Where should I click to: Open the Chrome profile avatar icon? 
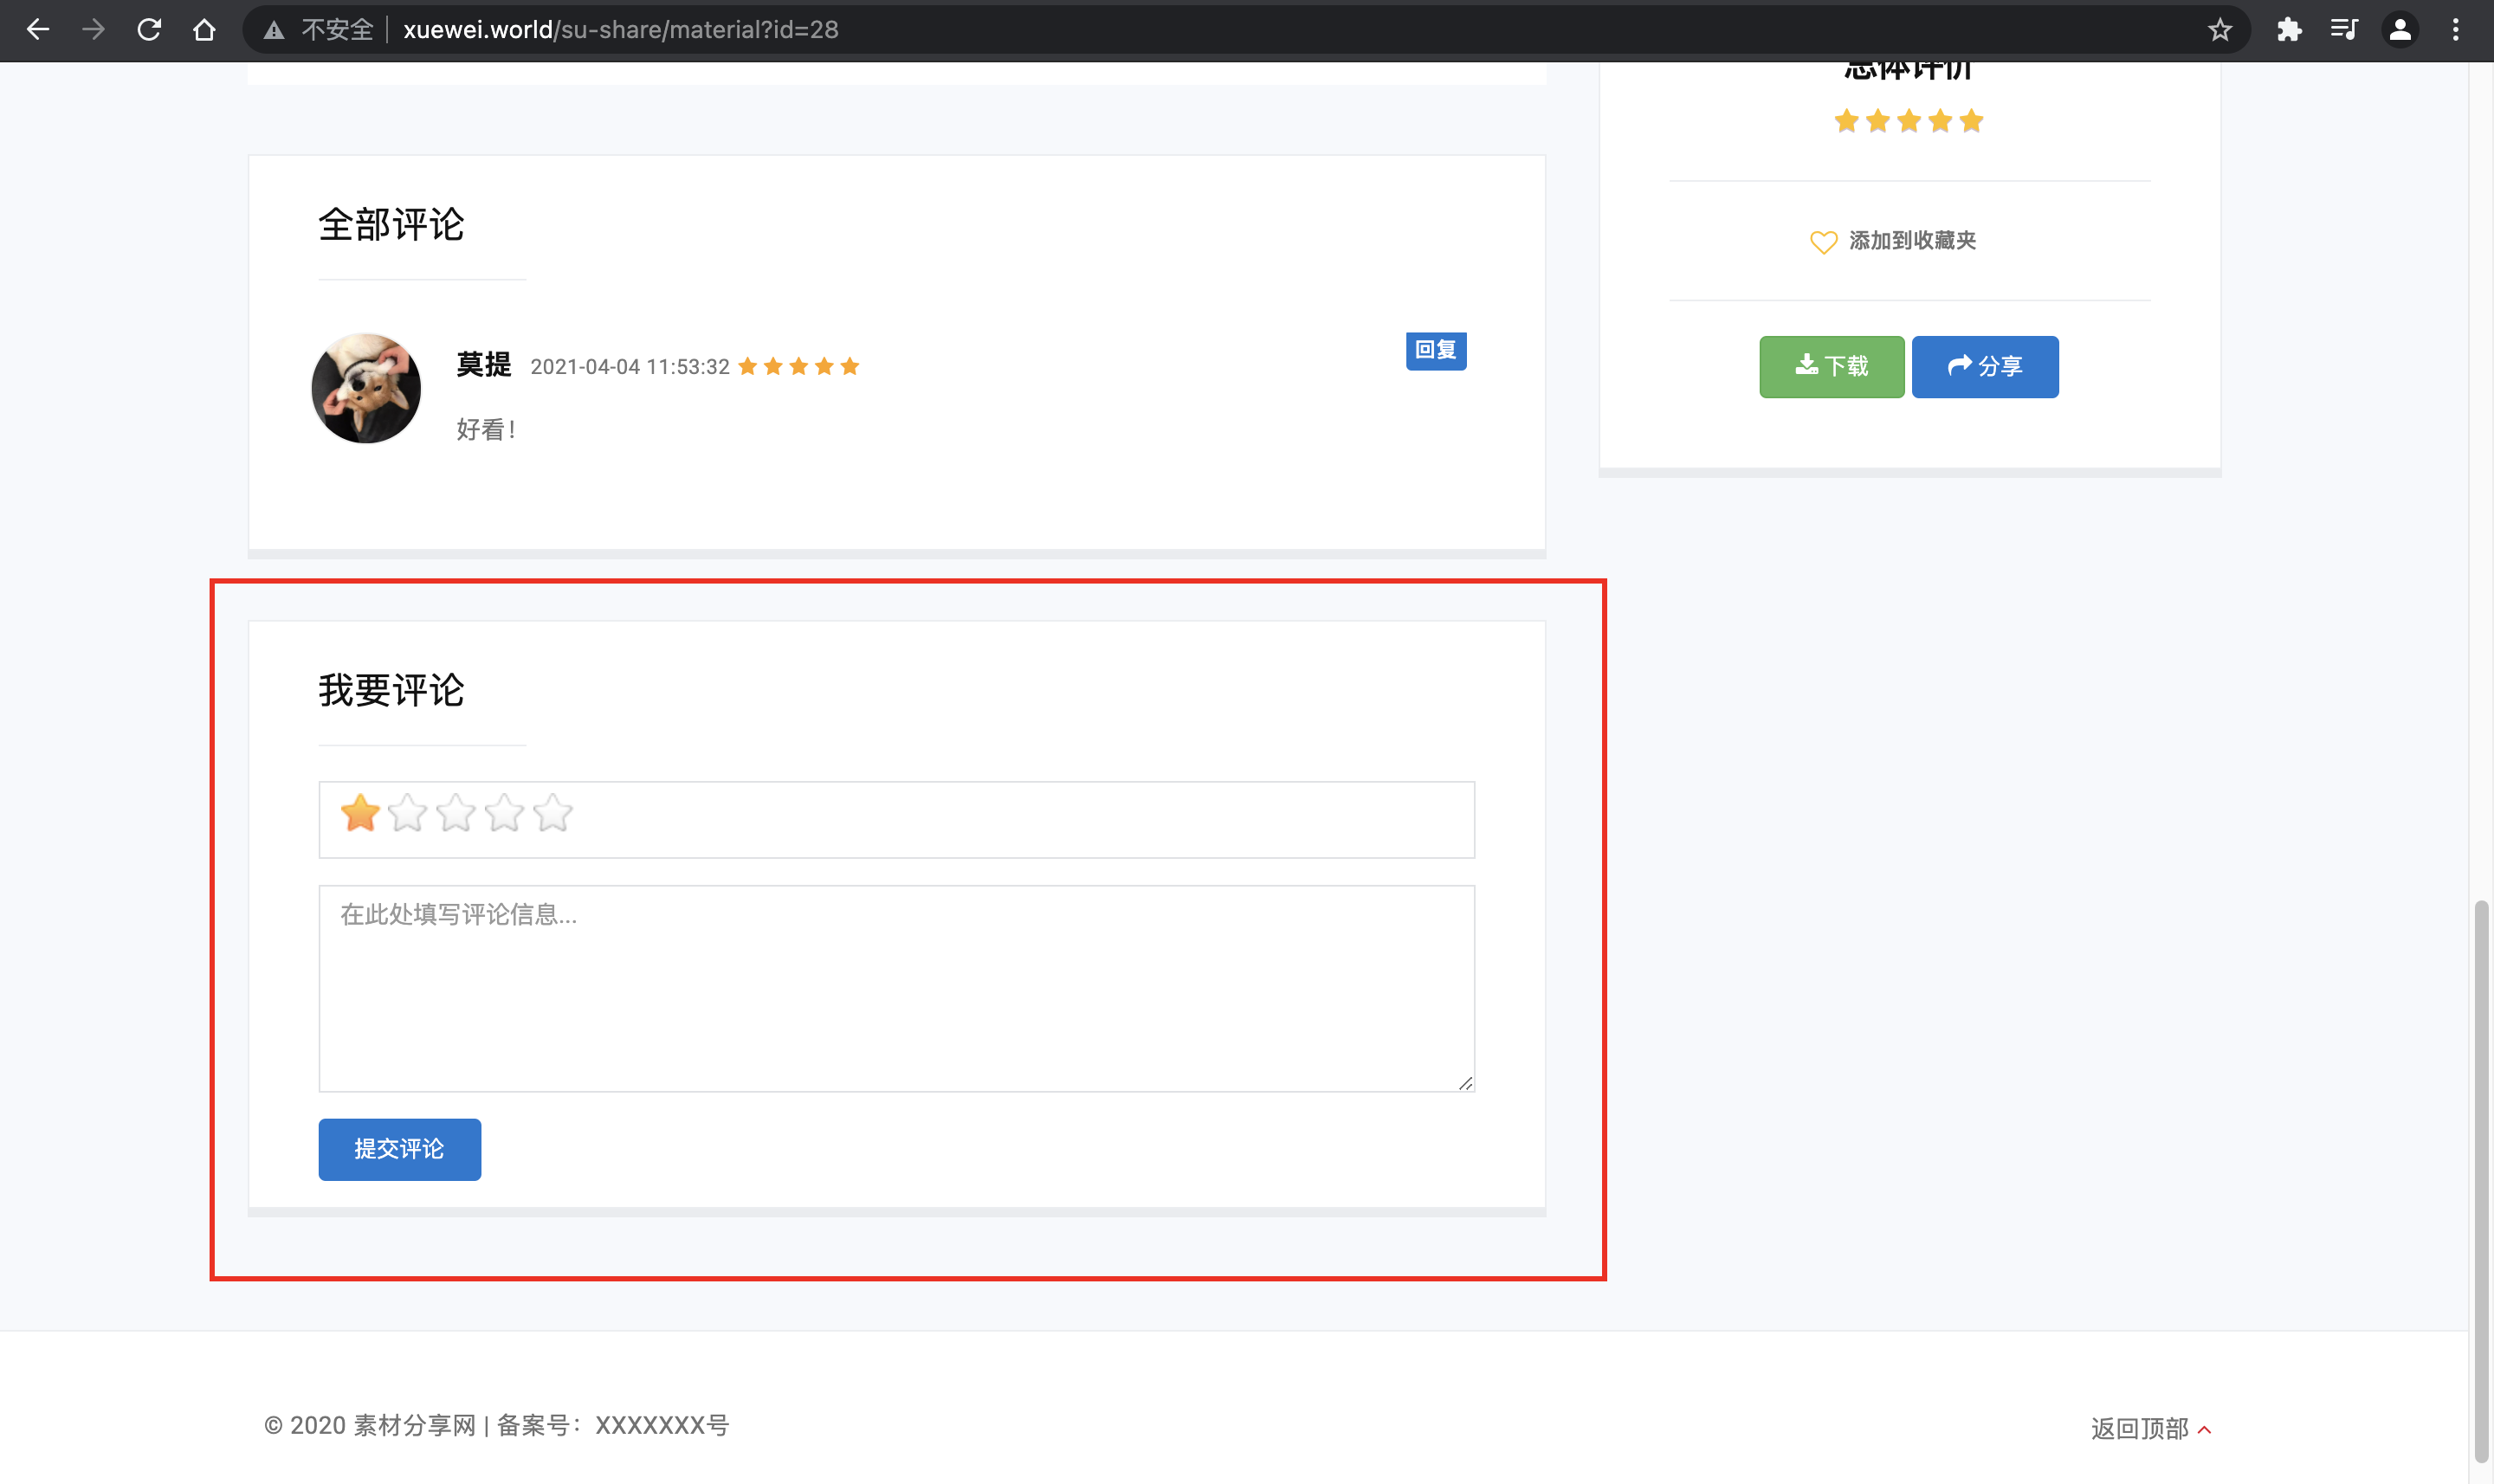point(2400,30)
